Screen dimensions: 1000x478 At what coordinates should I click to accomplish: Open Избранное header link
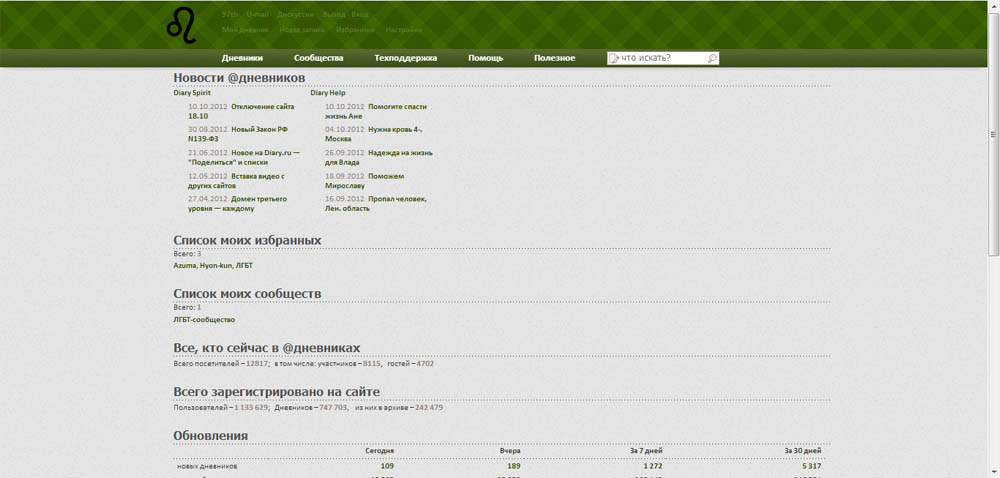tap(355, 29)
